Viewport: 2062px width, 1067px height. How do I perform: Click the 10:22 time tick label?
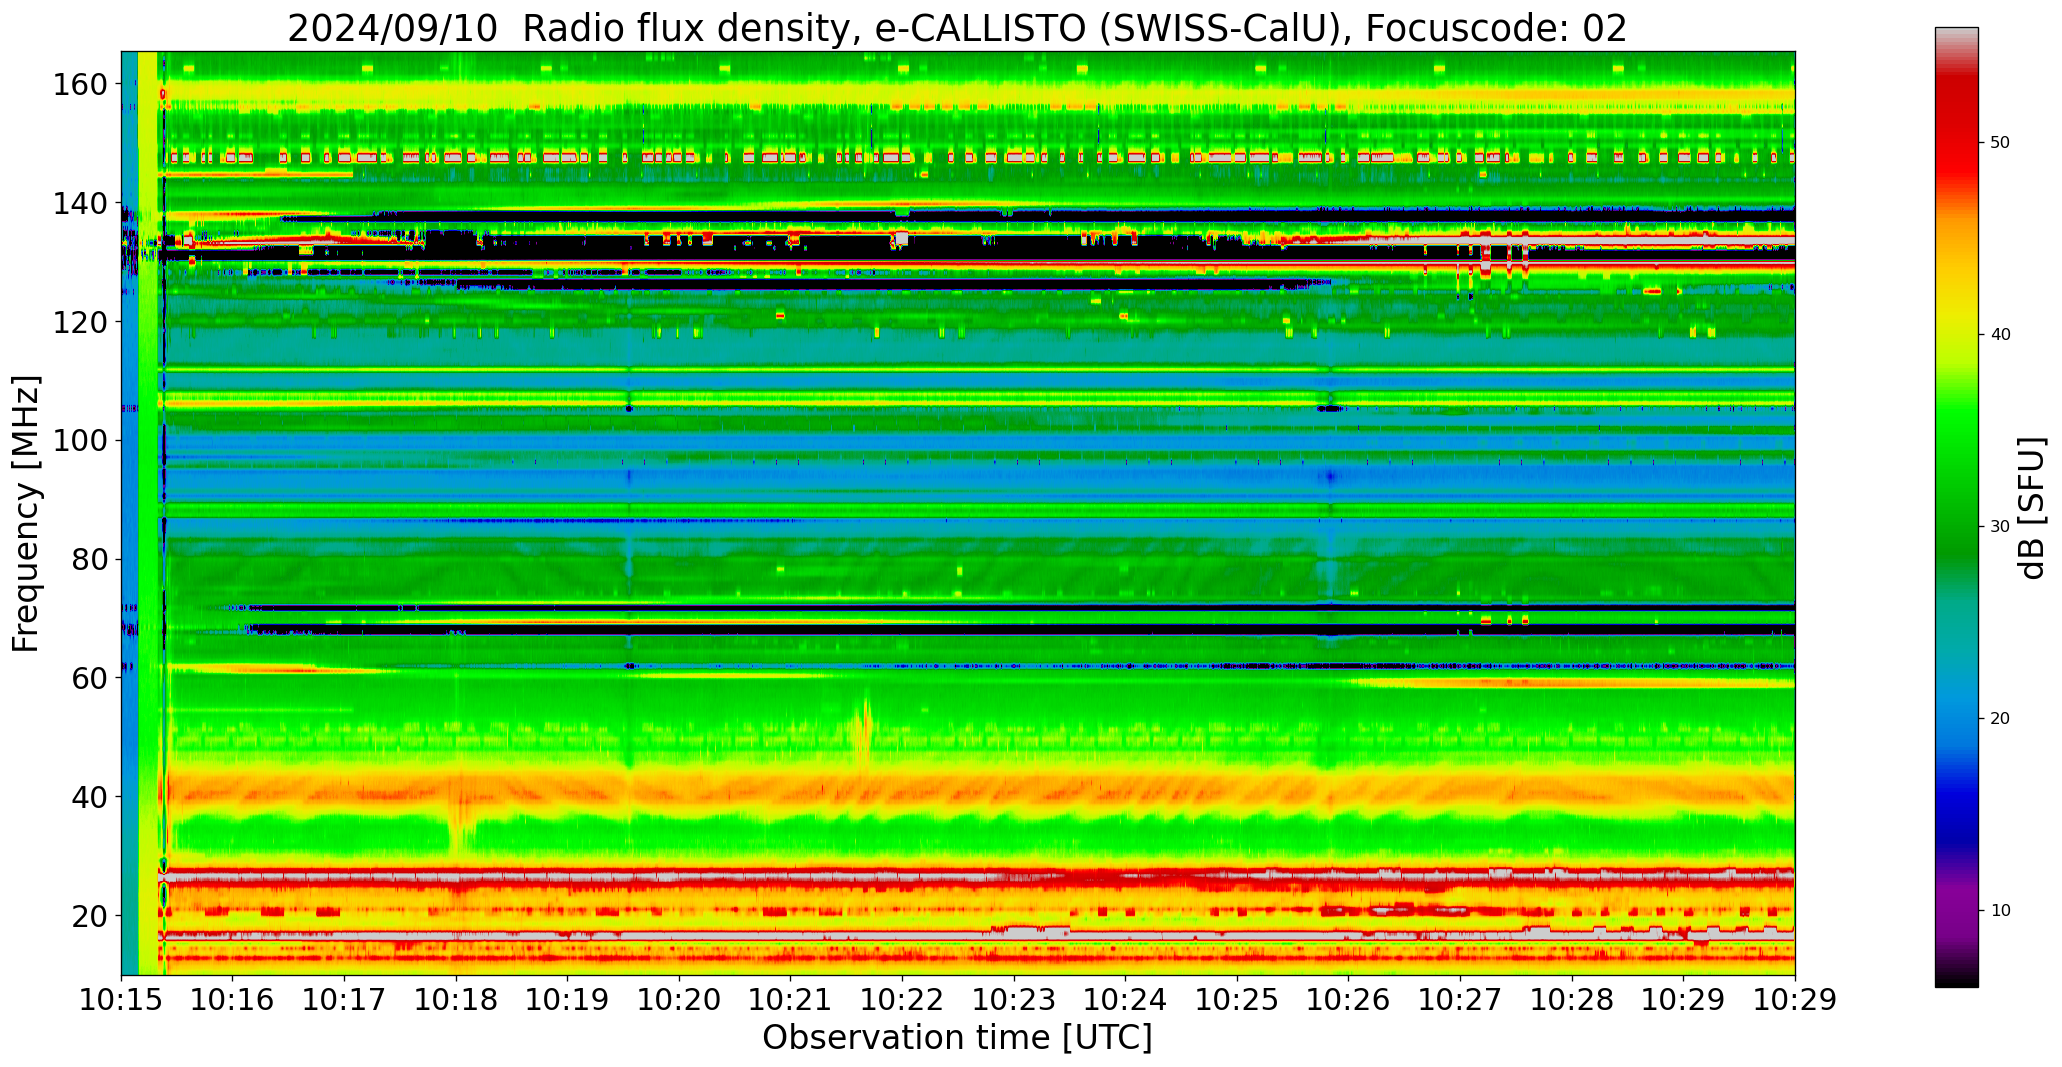tap(902, 1000)
